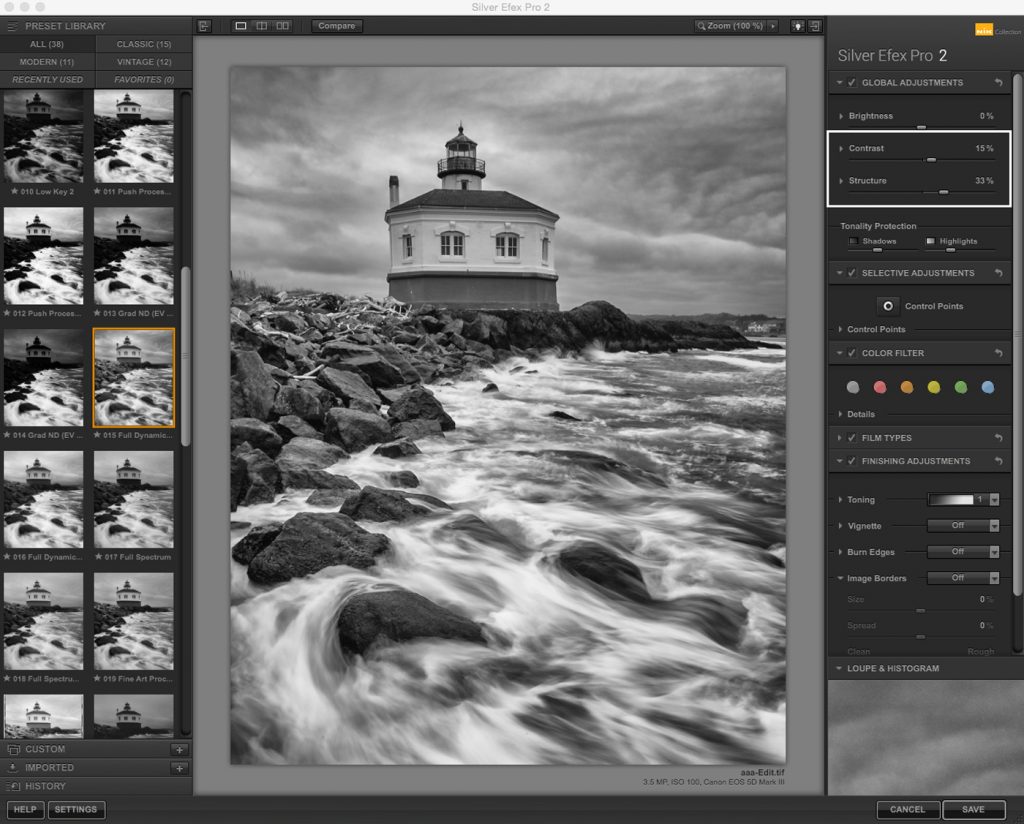The width and height of the screenshot is (1024, 824).
Task: Open Image Borders dropdown set to Off
Action: [x=963, y=578]
